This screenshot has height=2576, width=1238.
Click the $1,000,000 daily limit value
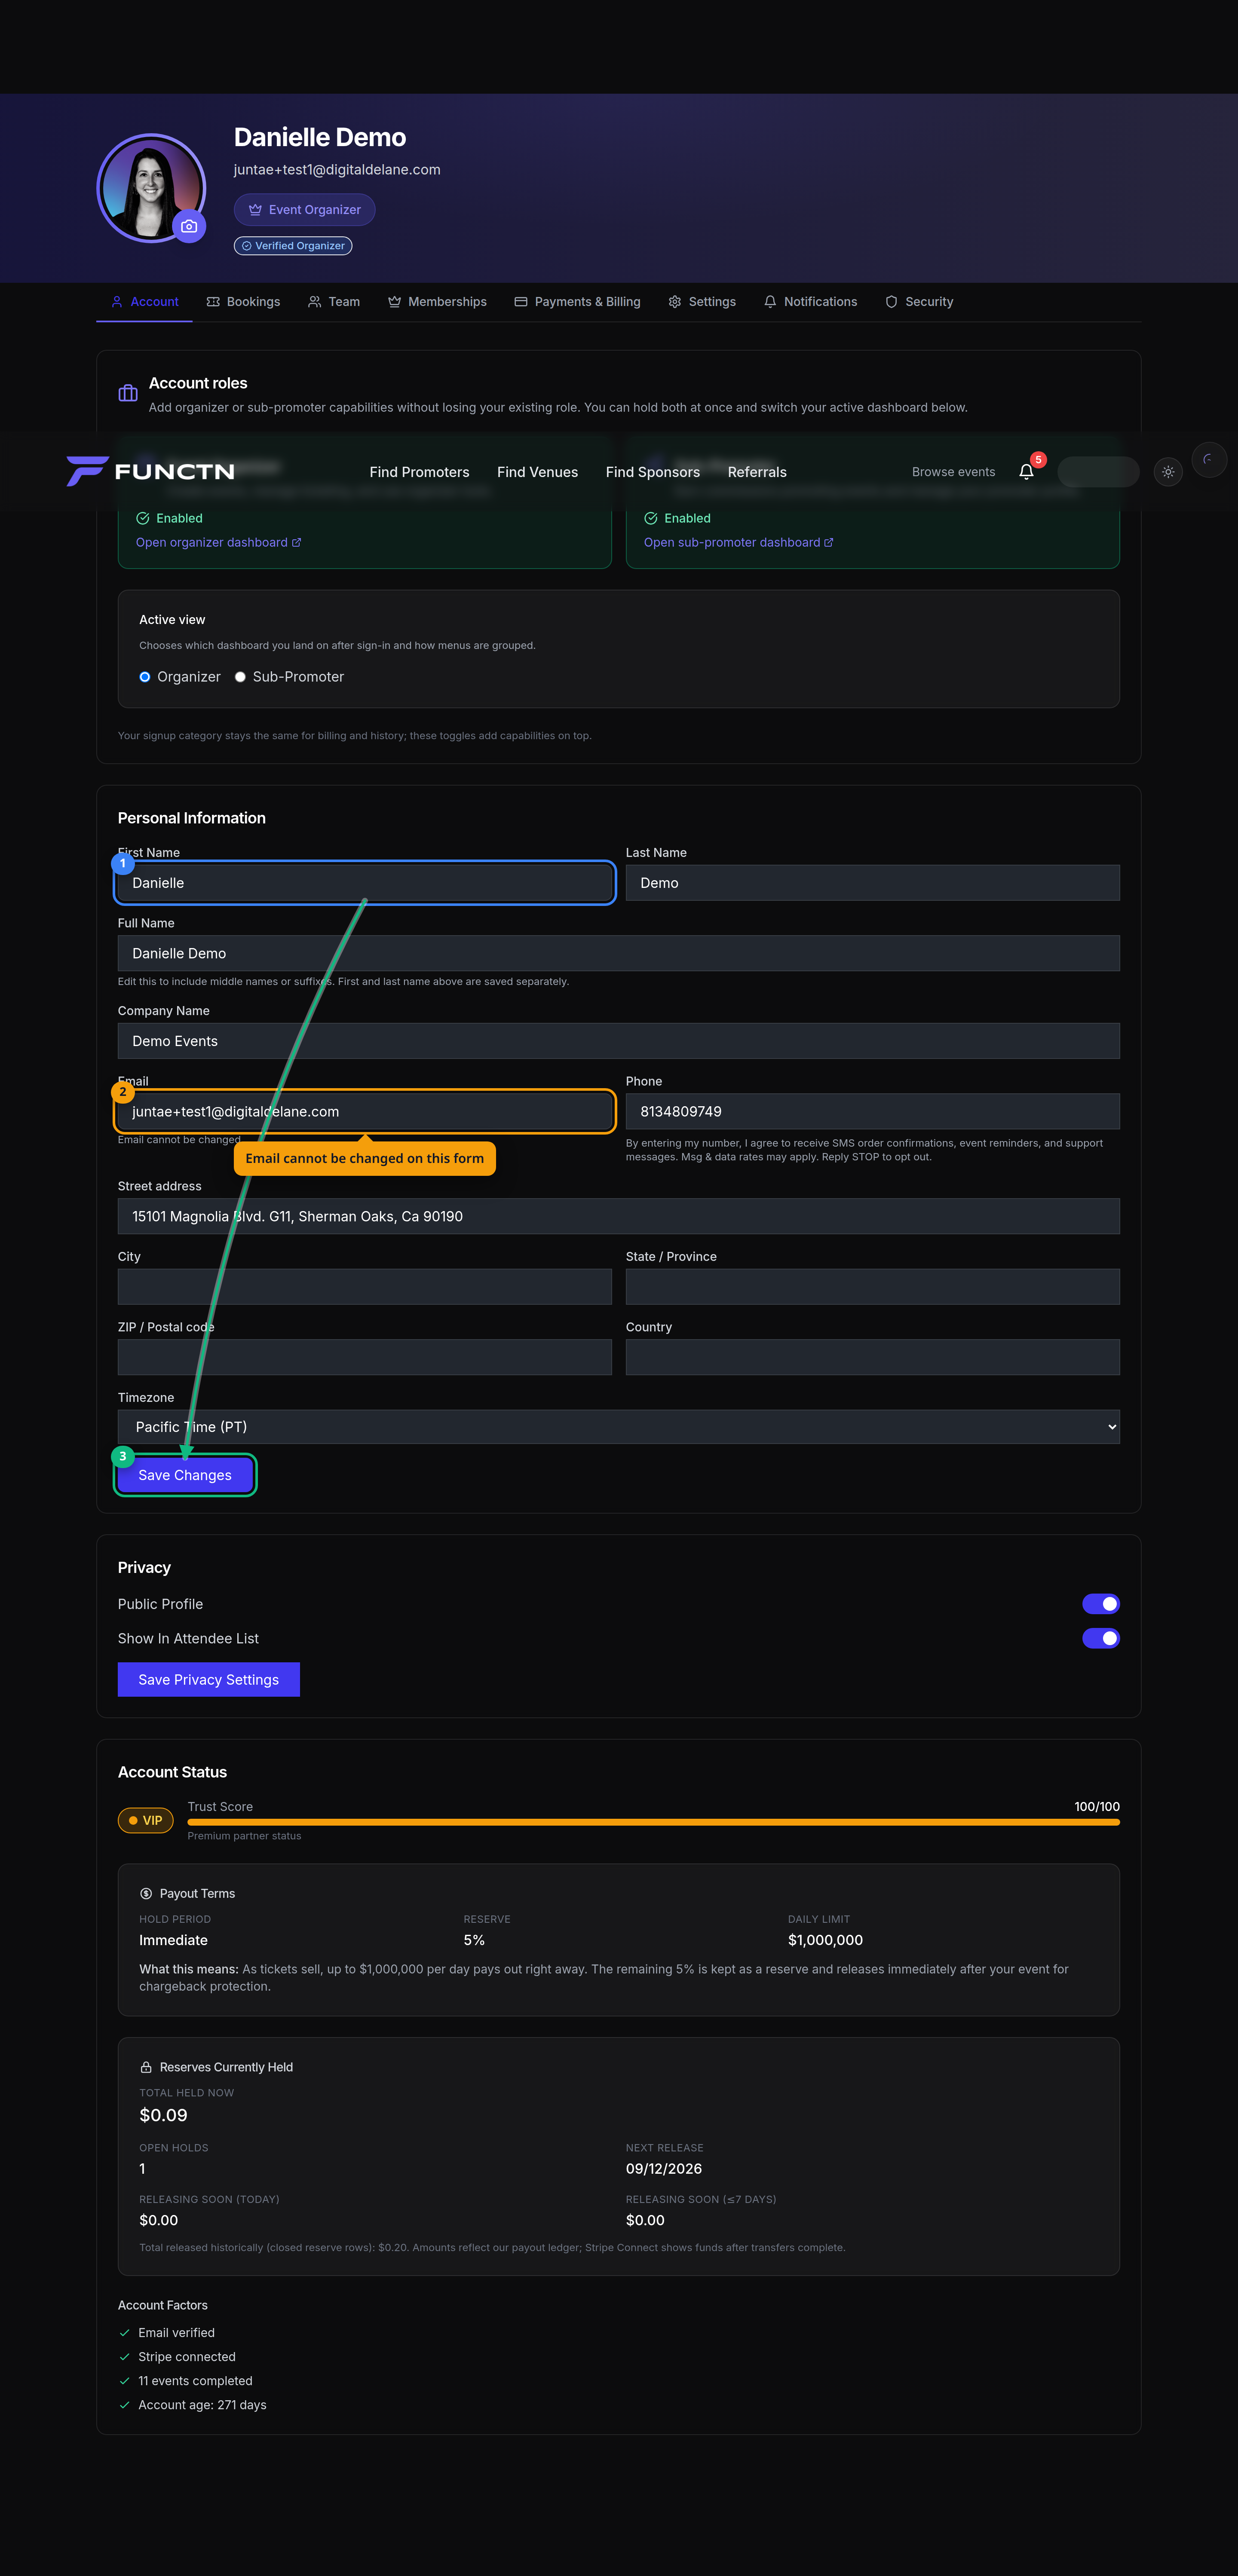825,1940
